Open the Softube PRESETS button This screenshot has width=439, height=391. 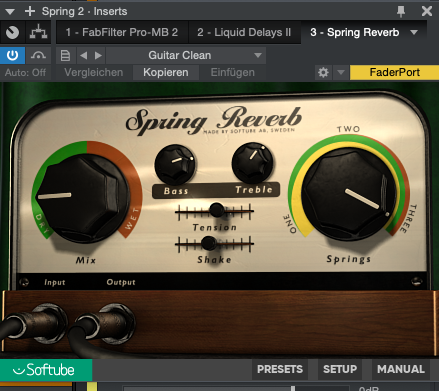pyautogui.click(x=280, y=369)
